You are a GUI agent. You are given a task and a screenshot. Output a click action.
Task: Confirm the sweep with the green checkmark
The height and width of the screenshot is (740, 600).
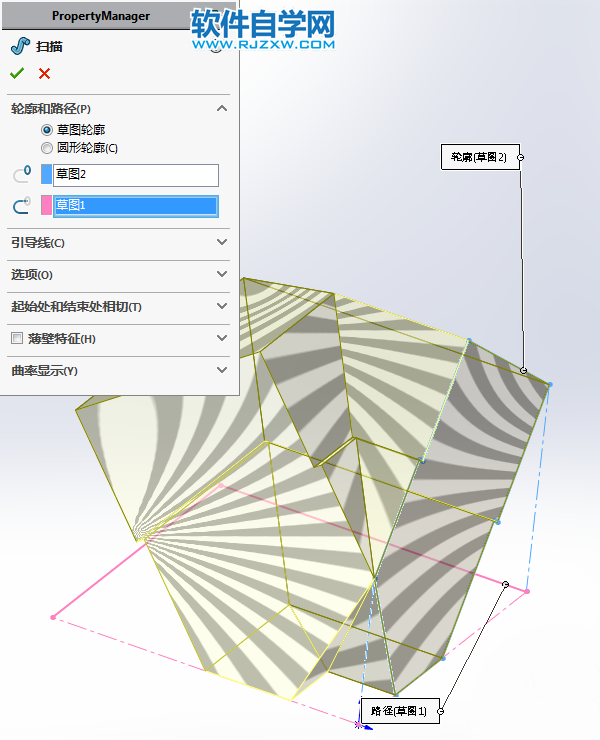pos(17,73)
